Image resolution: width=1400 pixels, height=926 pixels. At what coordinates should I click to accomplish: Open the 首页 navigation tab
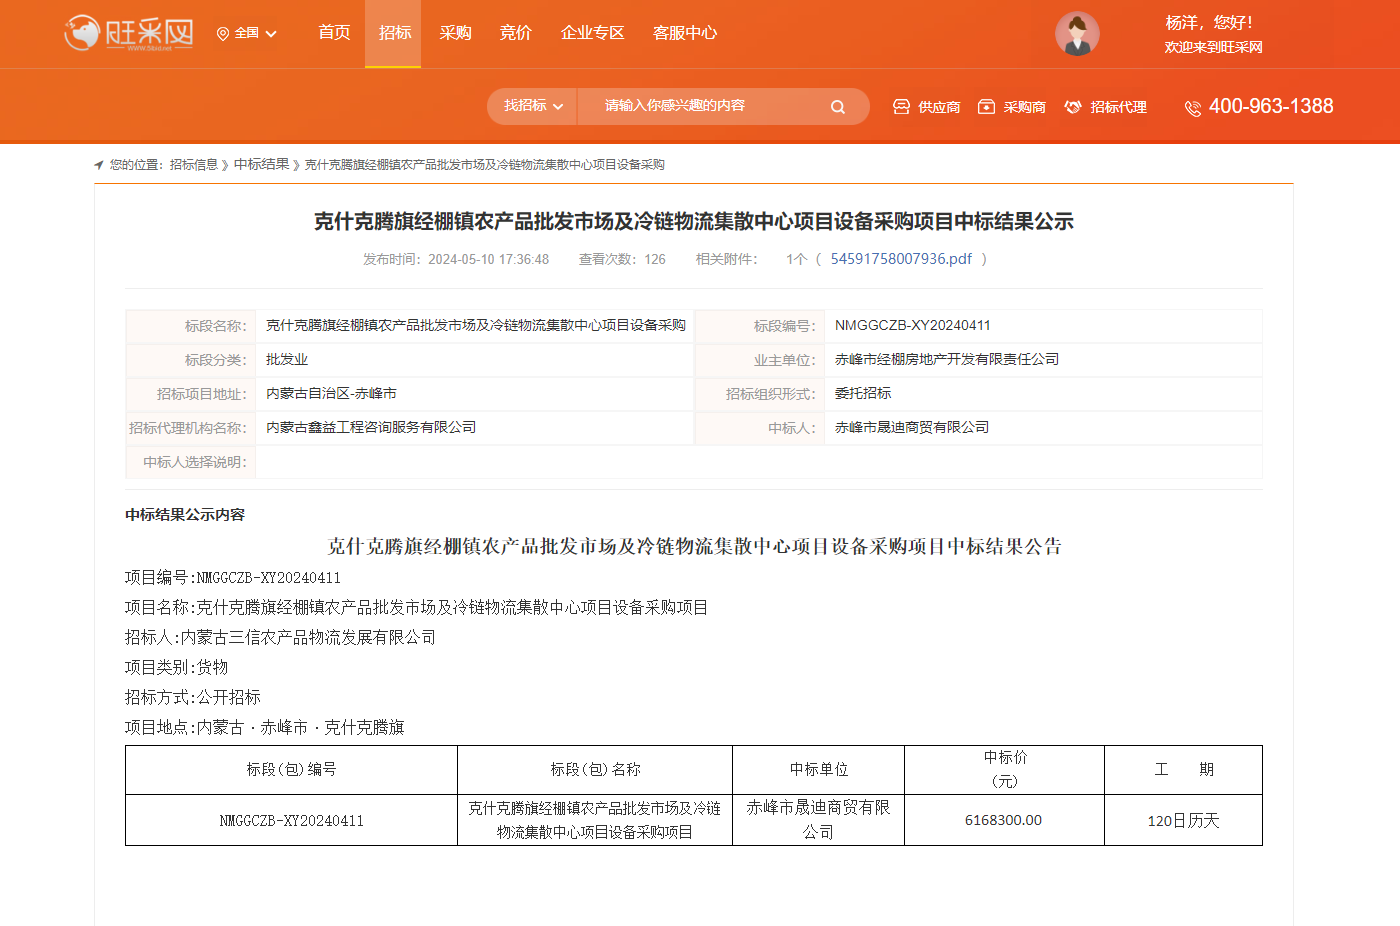click(x=334, y=33)
